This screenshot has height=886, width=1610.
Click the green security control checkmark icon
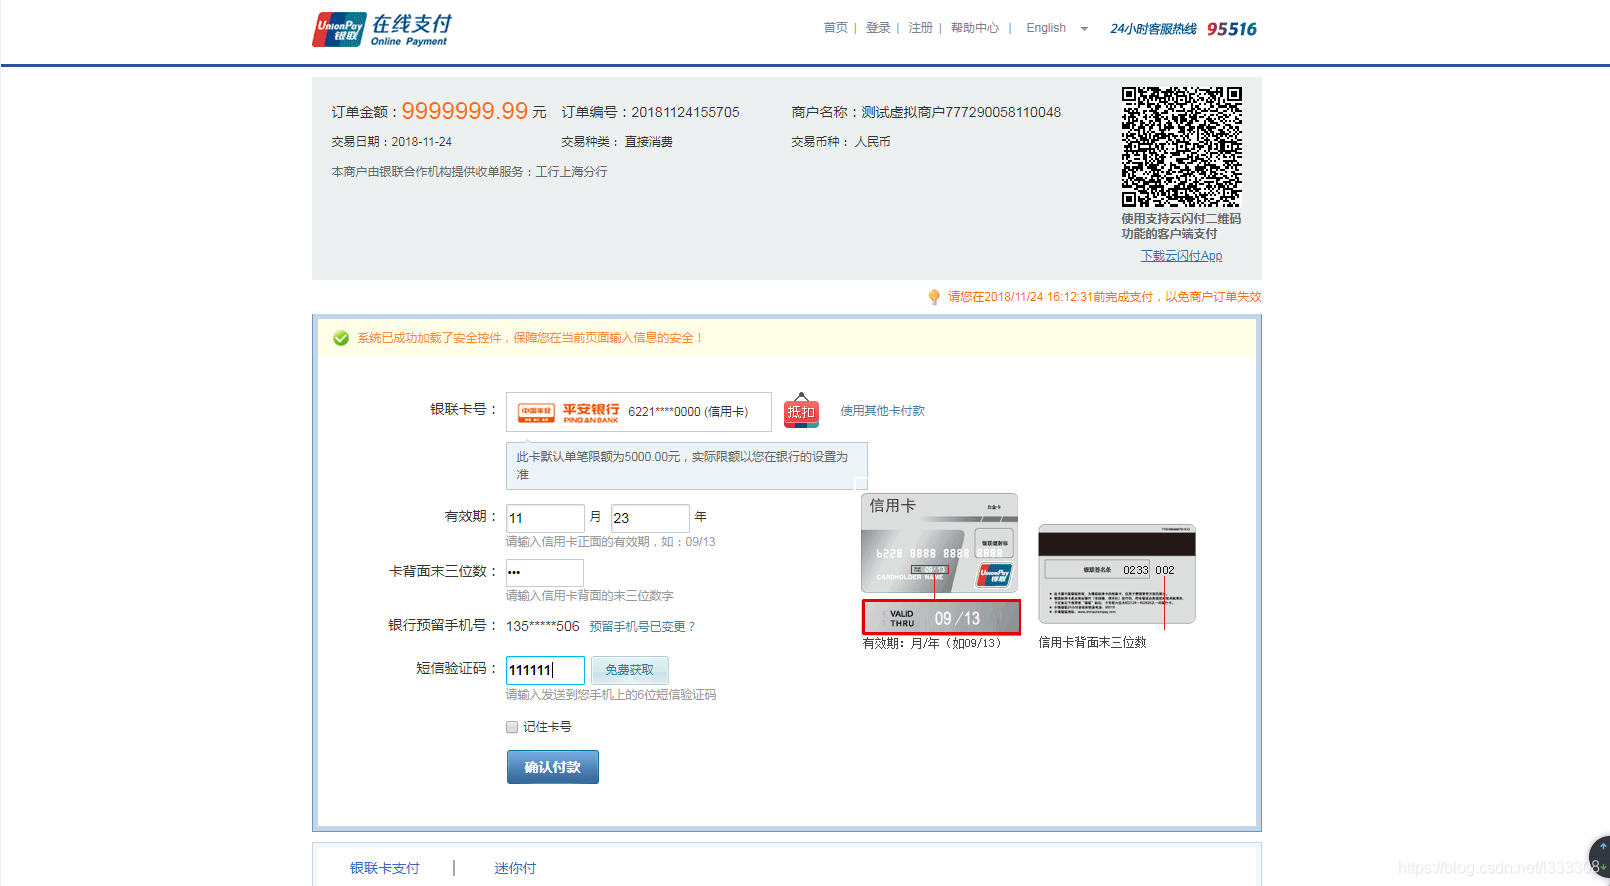click(341, 338)
